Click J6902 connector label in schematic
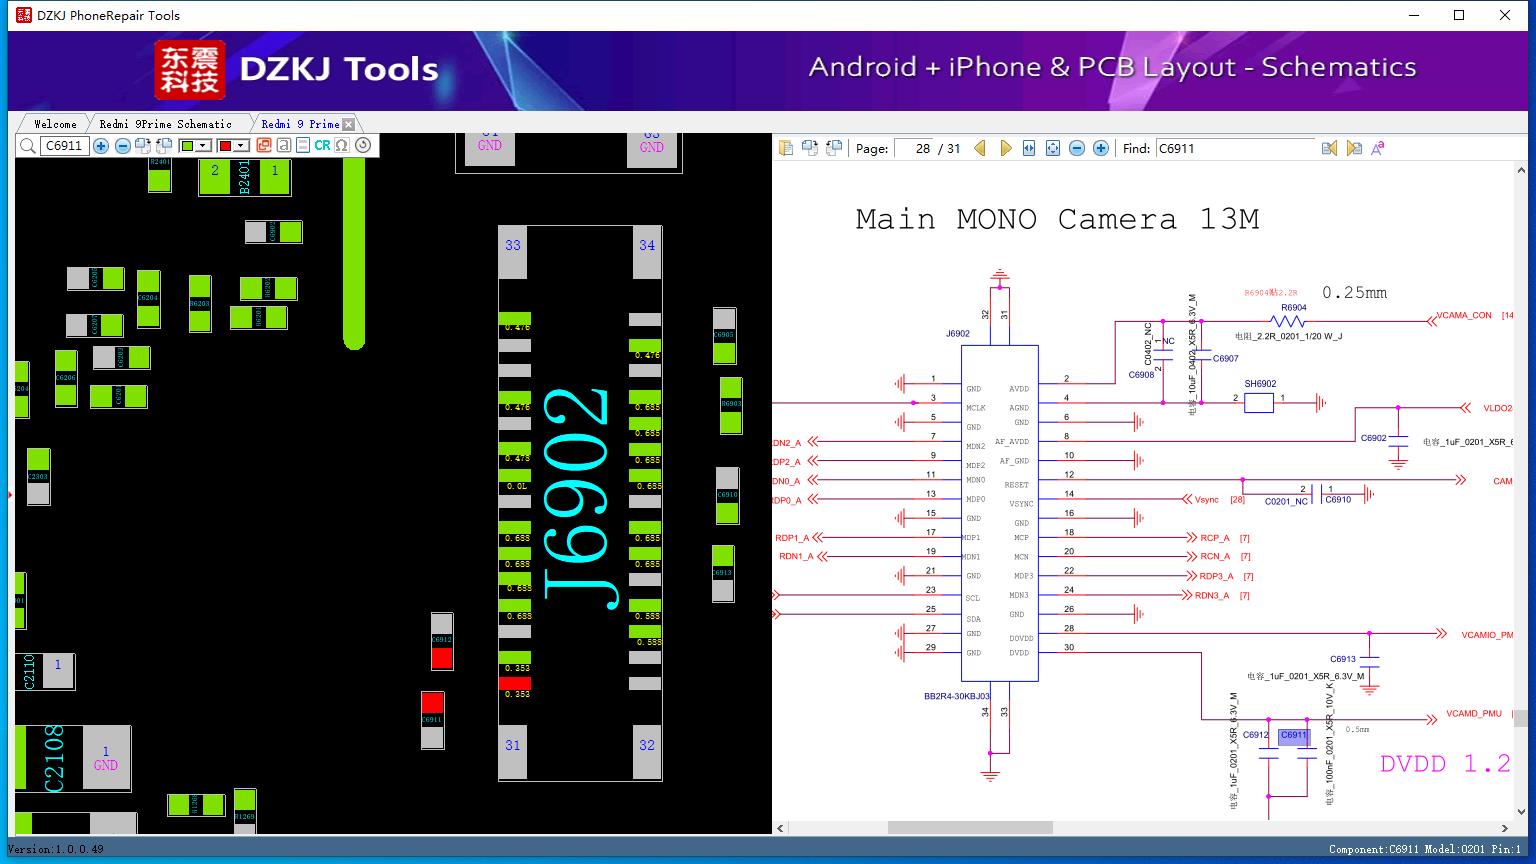 [x=957, y=334]
